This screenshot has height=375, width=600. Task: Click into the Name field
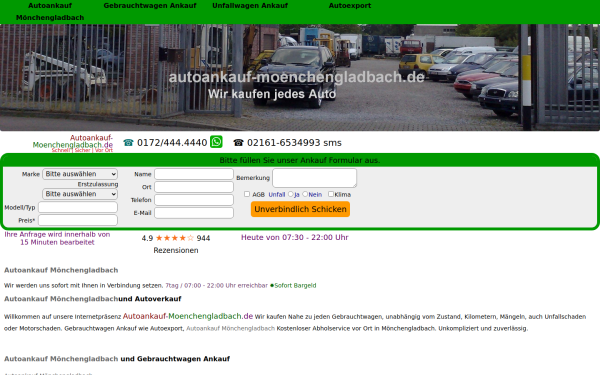[194, 174]
